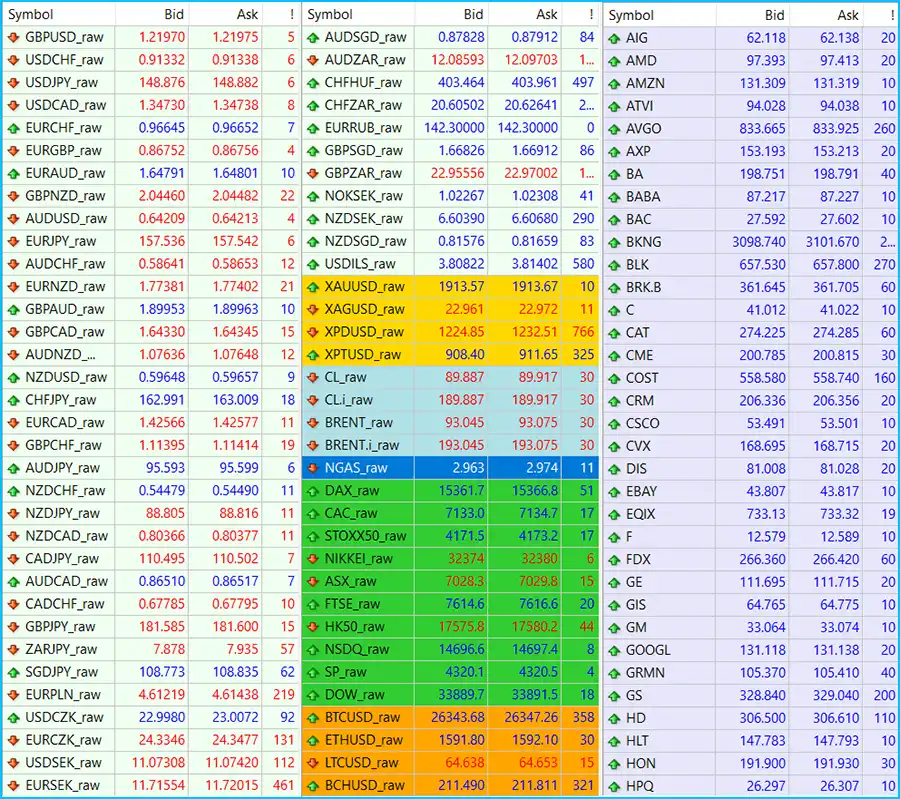Click the Bid column header above AUDSGD_raw
Viewport: 900px width, 799px height.
tap(473, 15)
